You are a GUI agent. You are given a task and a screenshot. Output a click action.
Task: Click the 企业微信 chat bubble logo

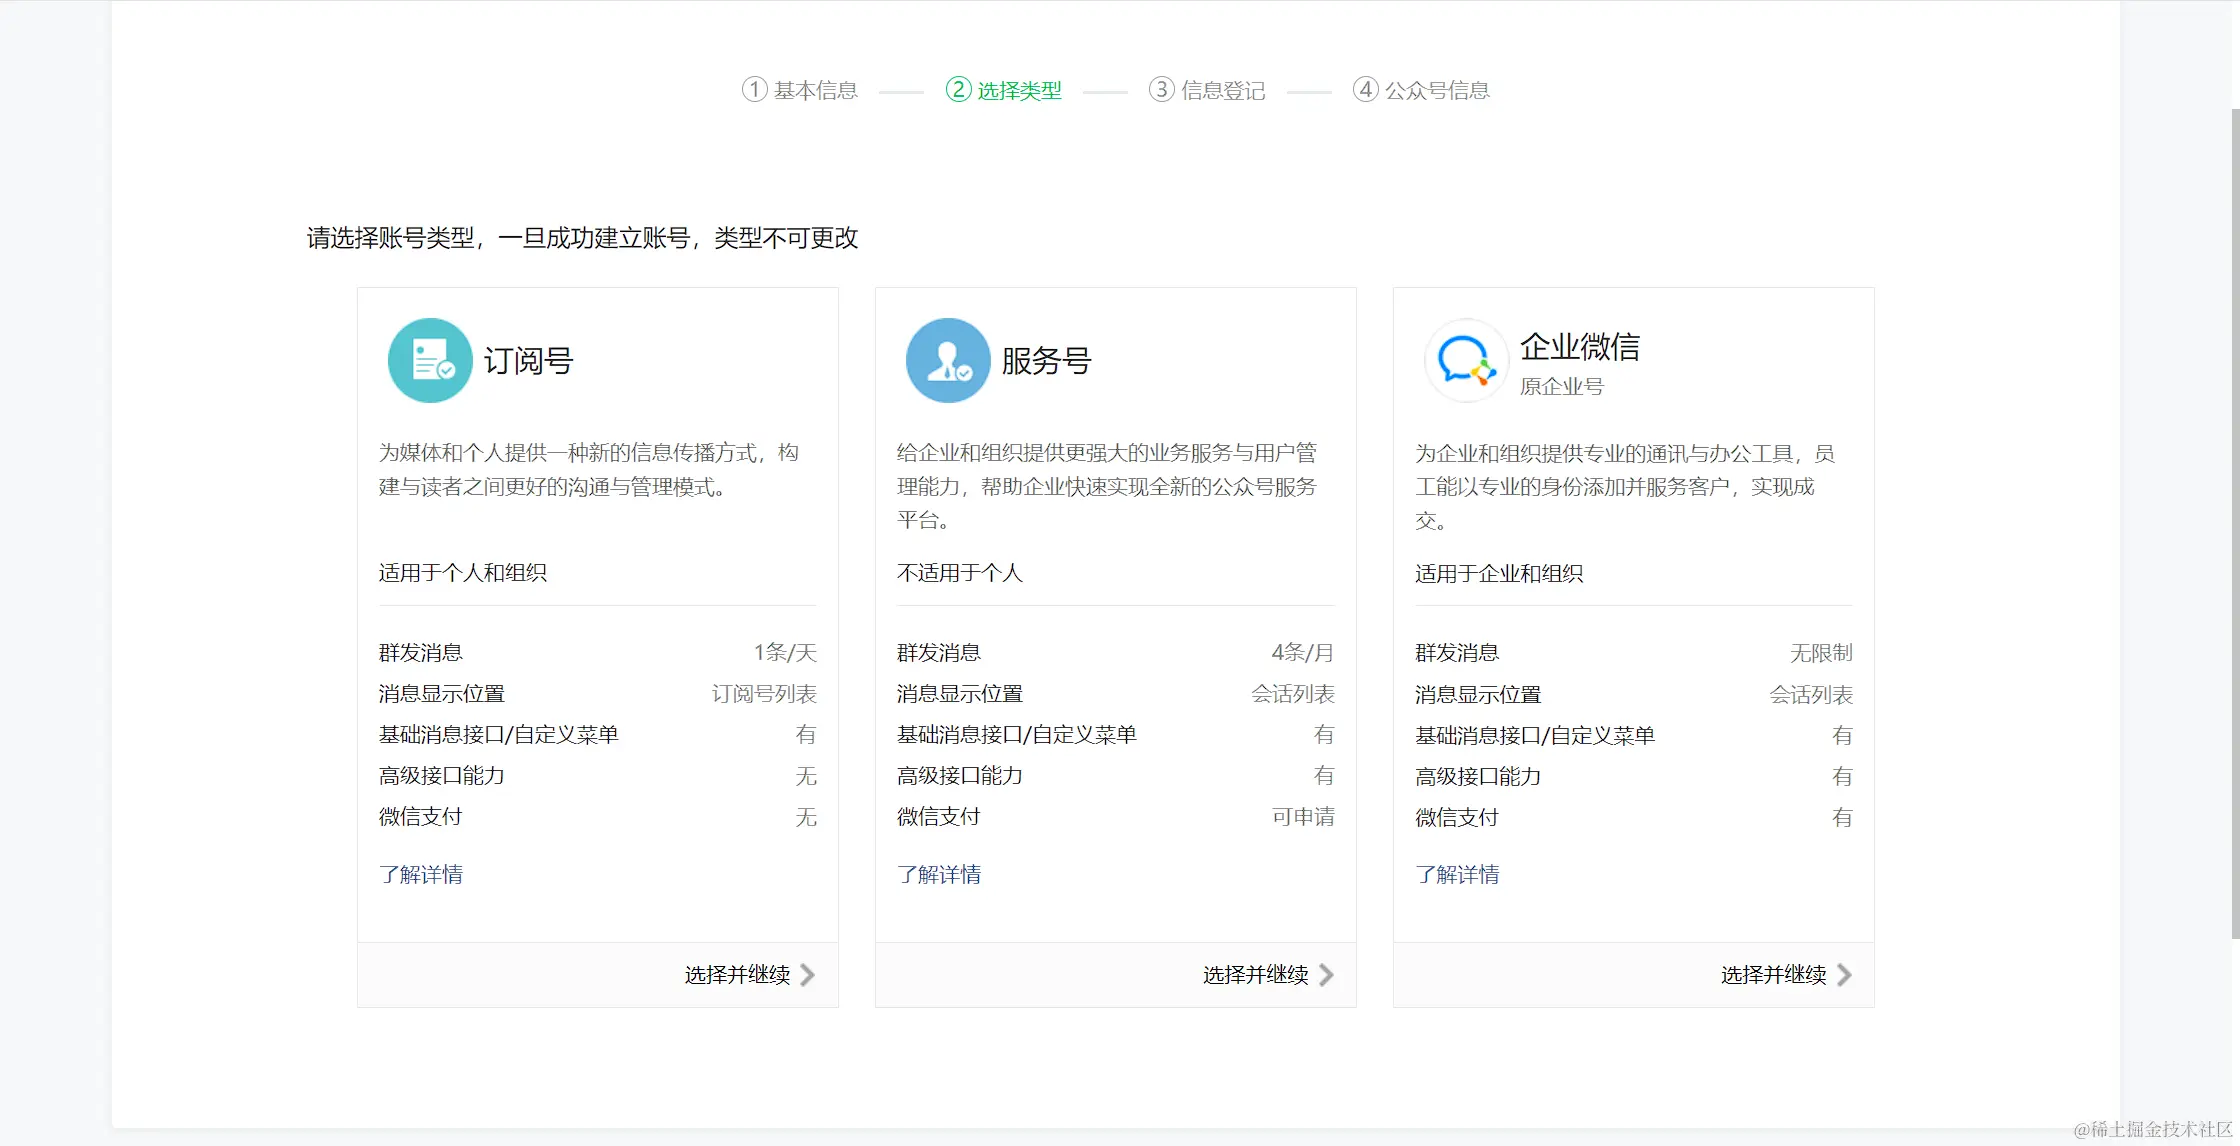click(1466, 361)
